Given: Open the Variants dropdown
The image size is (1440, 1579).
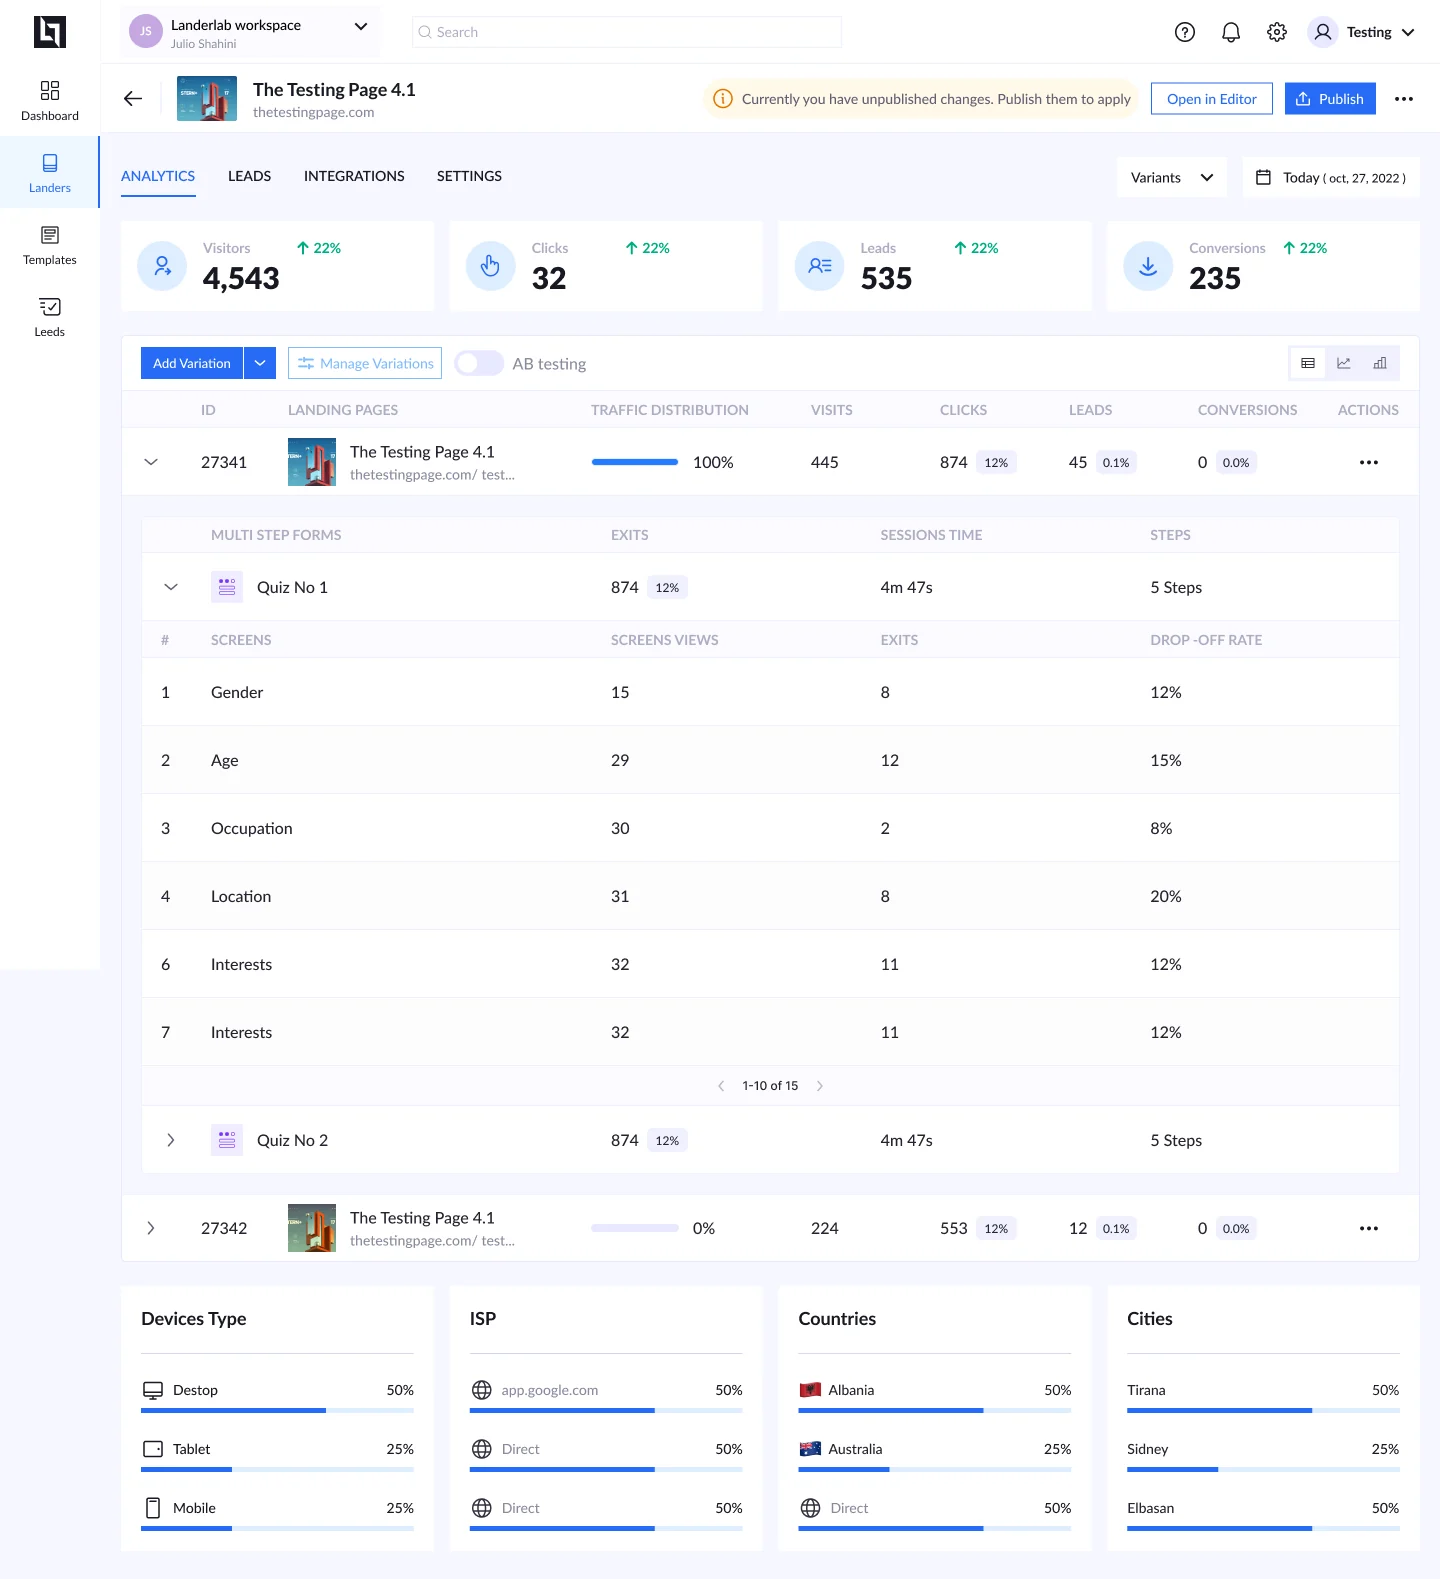Looking at the screenshot, I should point(1172,177).
